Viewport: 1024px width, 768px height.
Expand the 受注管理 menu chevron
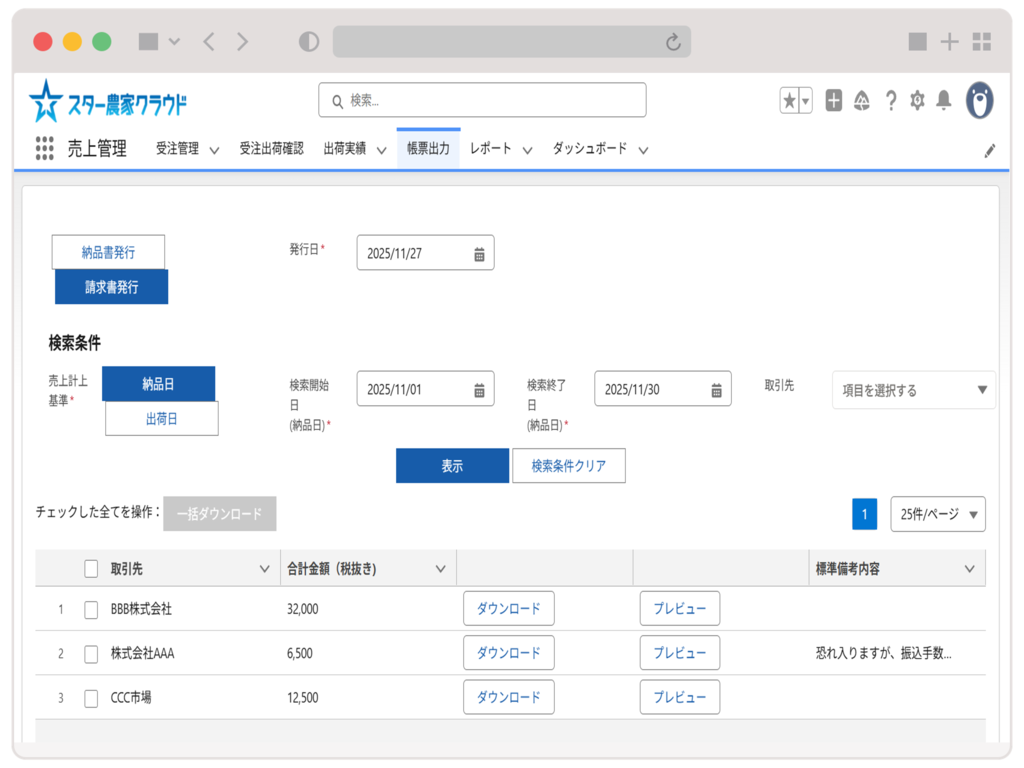click(214, 150)
